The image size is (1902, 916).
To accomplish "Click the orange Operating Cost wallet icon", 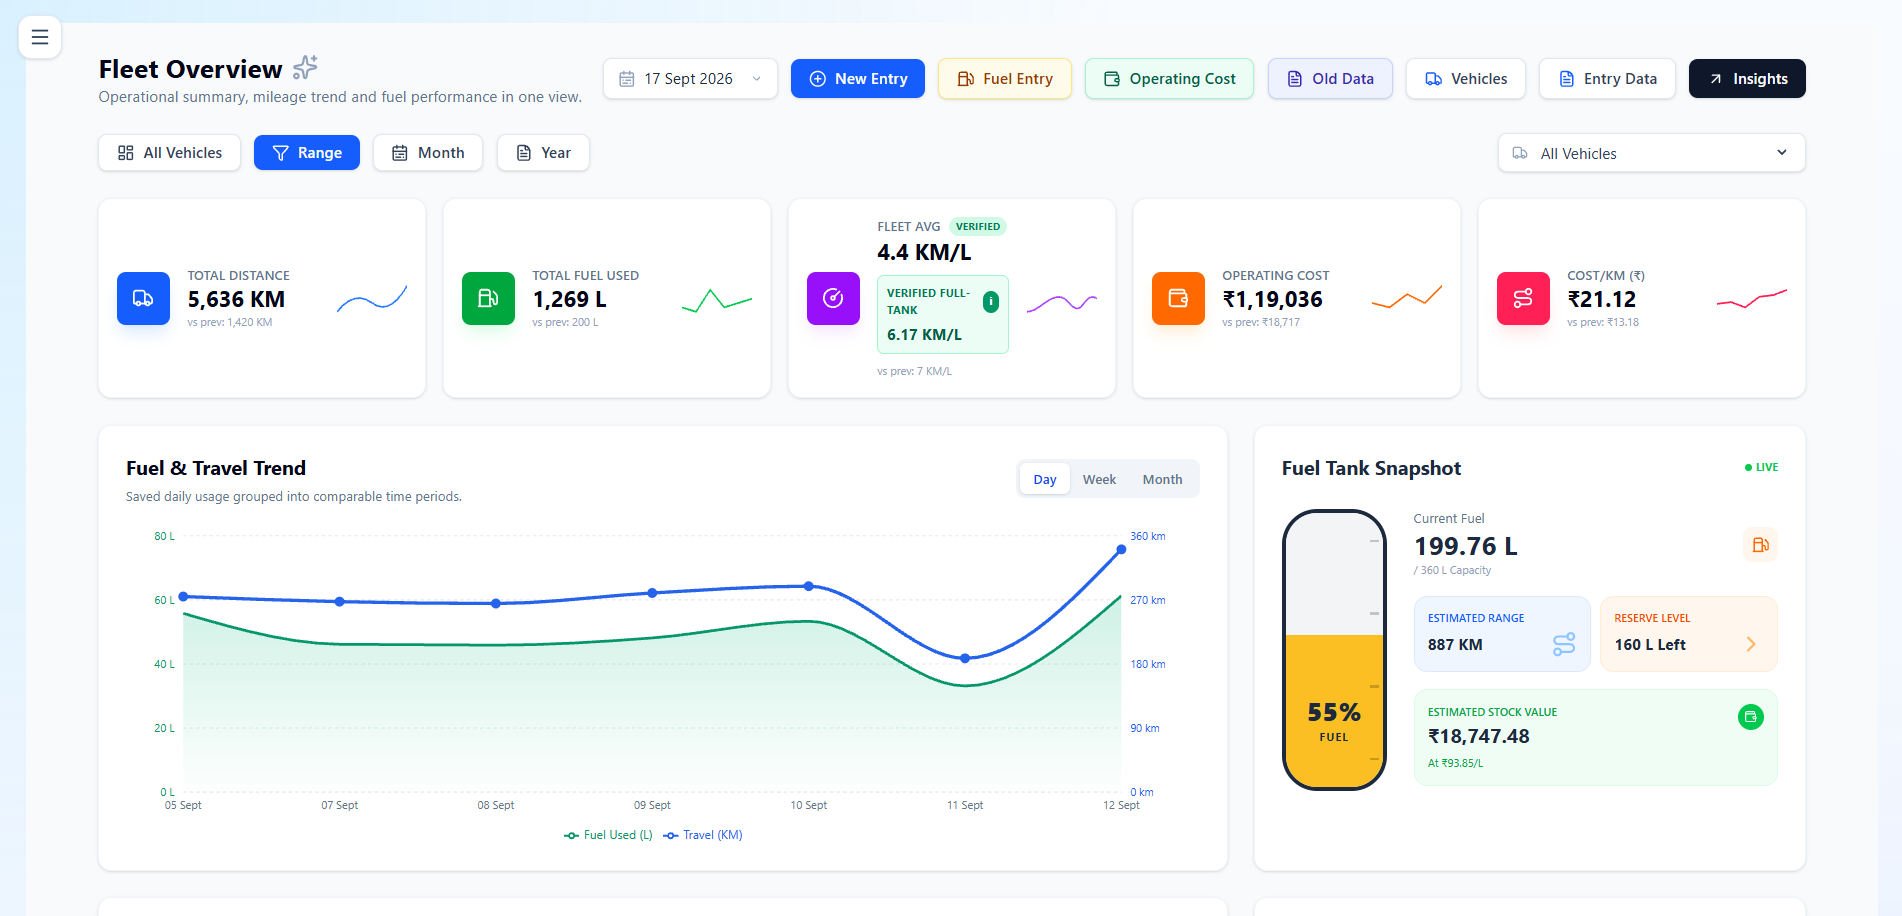I will pyautogui.click(x=1178, y=298).
